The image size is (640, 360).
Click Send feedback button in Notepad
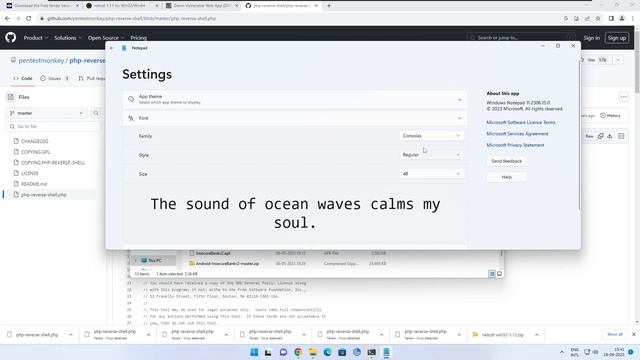click(506, 161)
